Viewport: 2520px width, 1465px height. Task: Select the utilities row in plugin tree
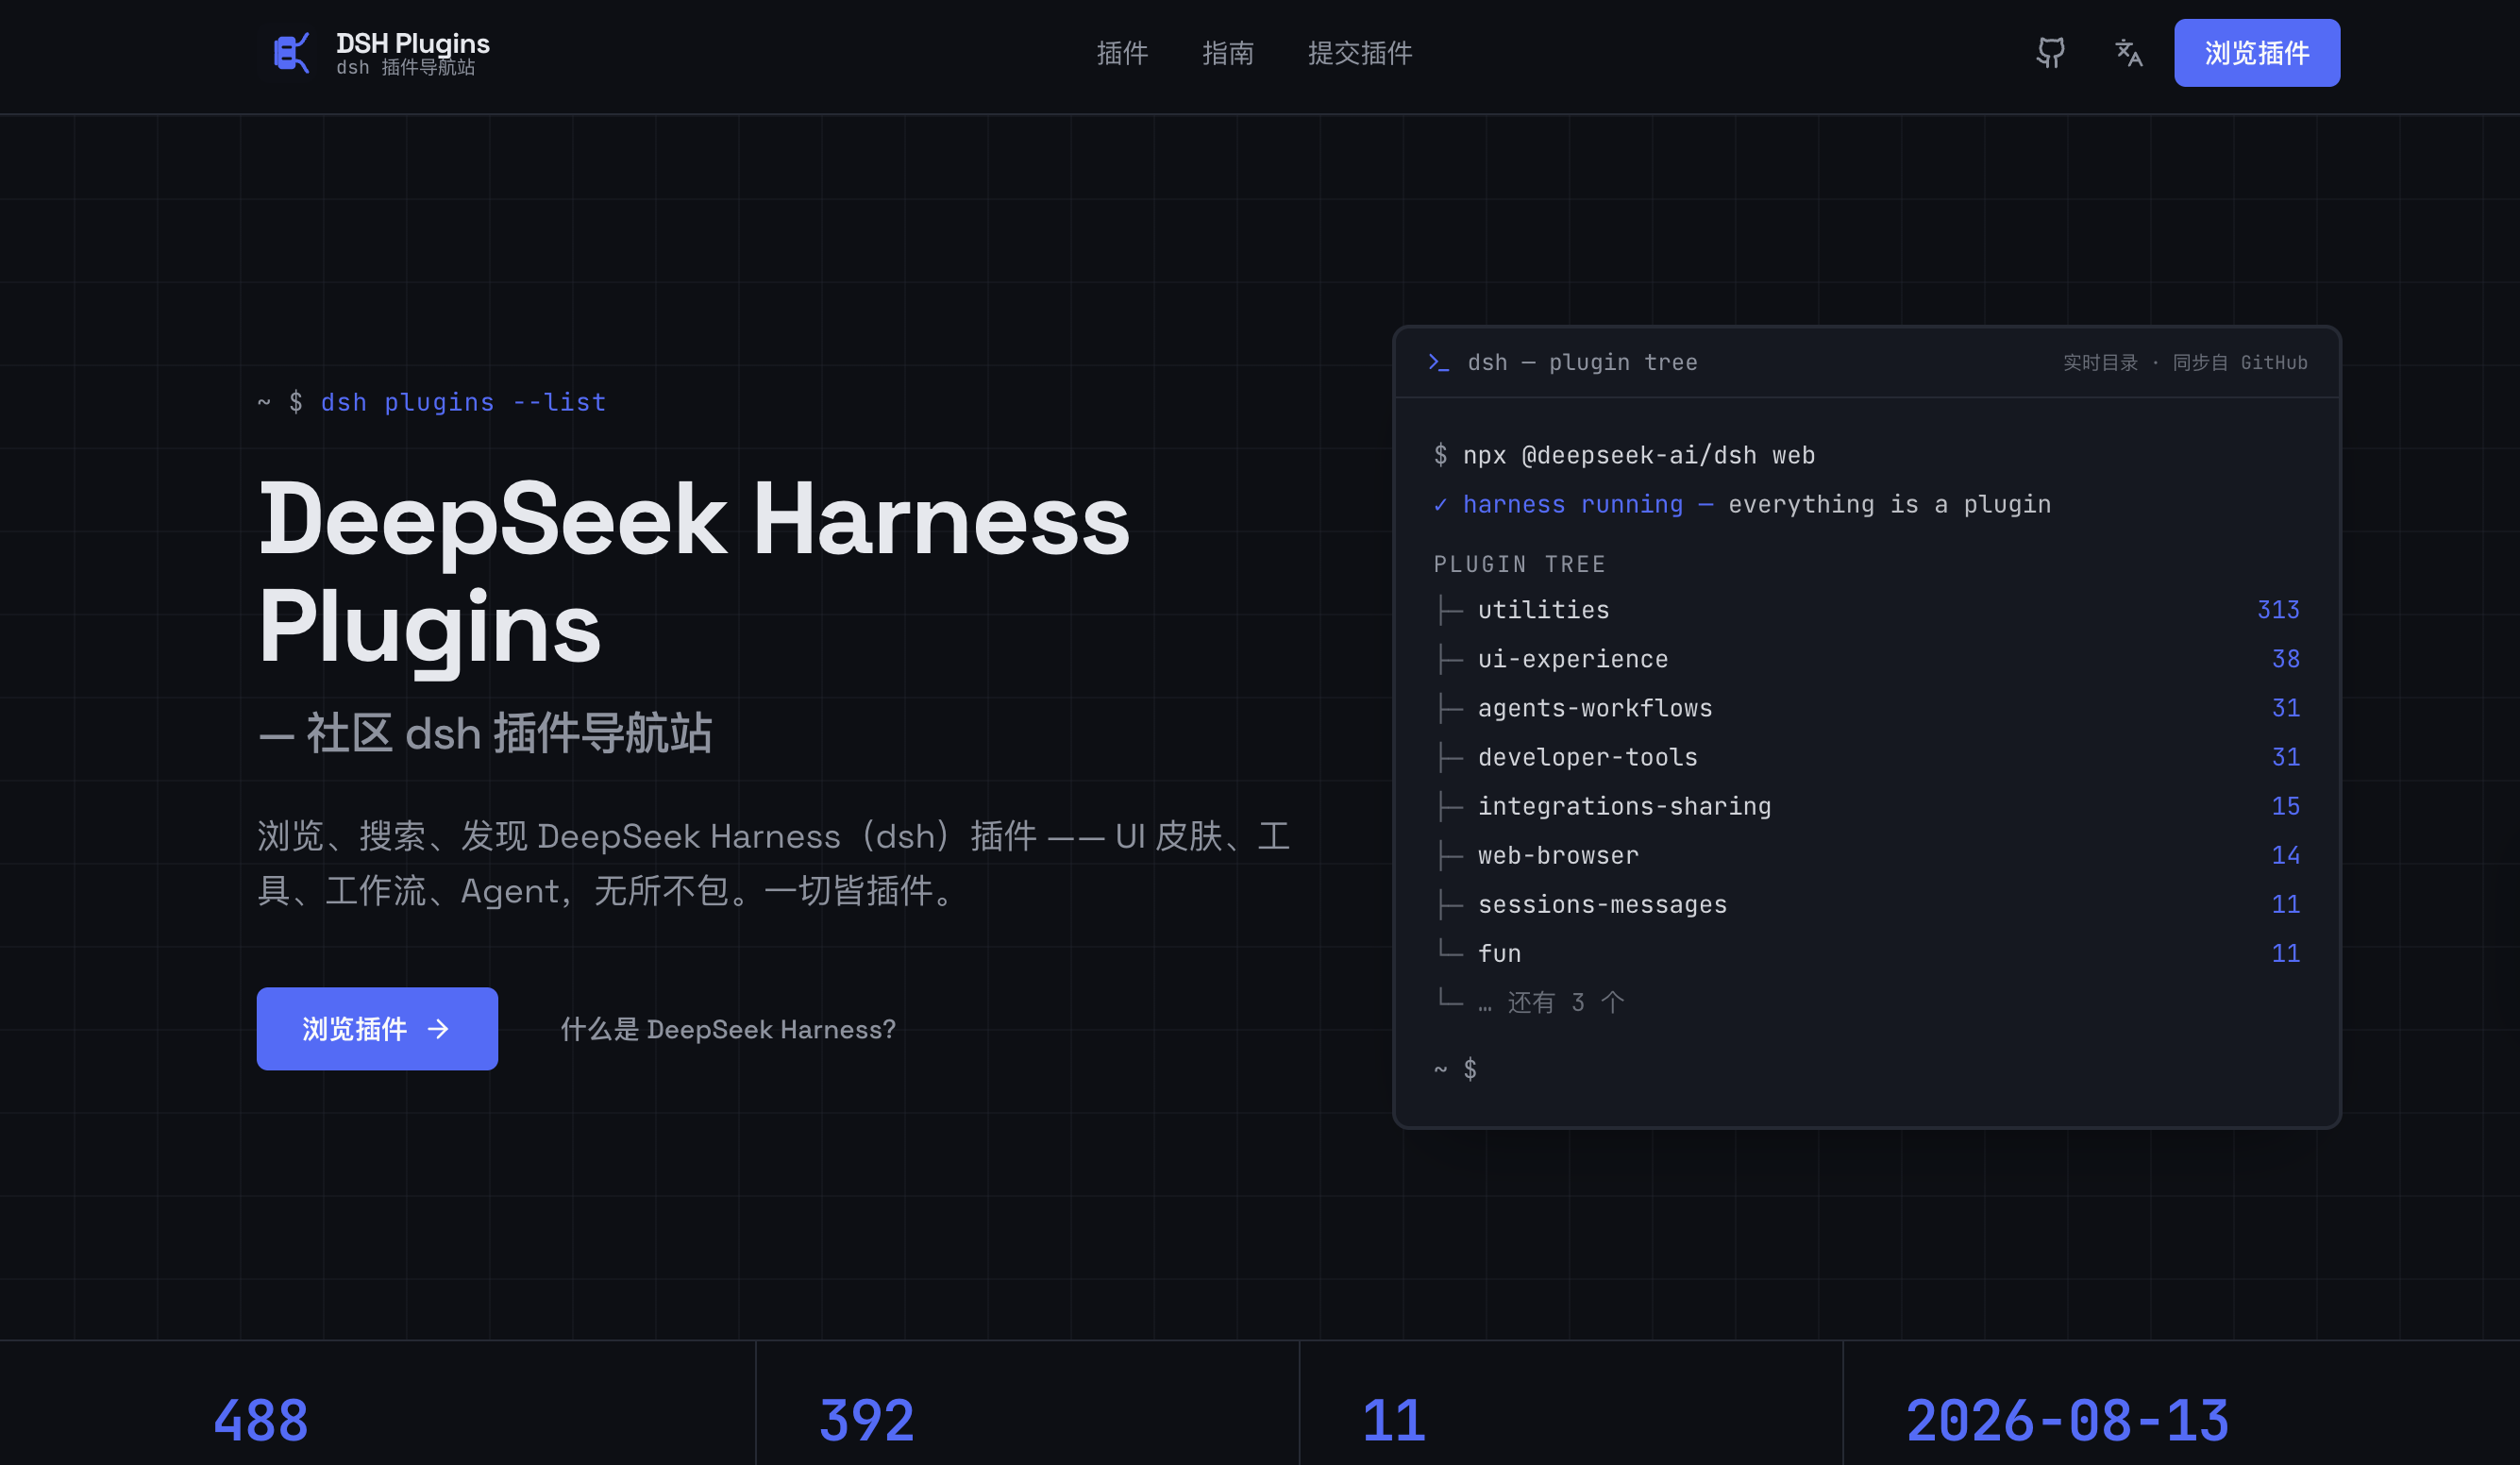[x=1866, y=610]
